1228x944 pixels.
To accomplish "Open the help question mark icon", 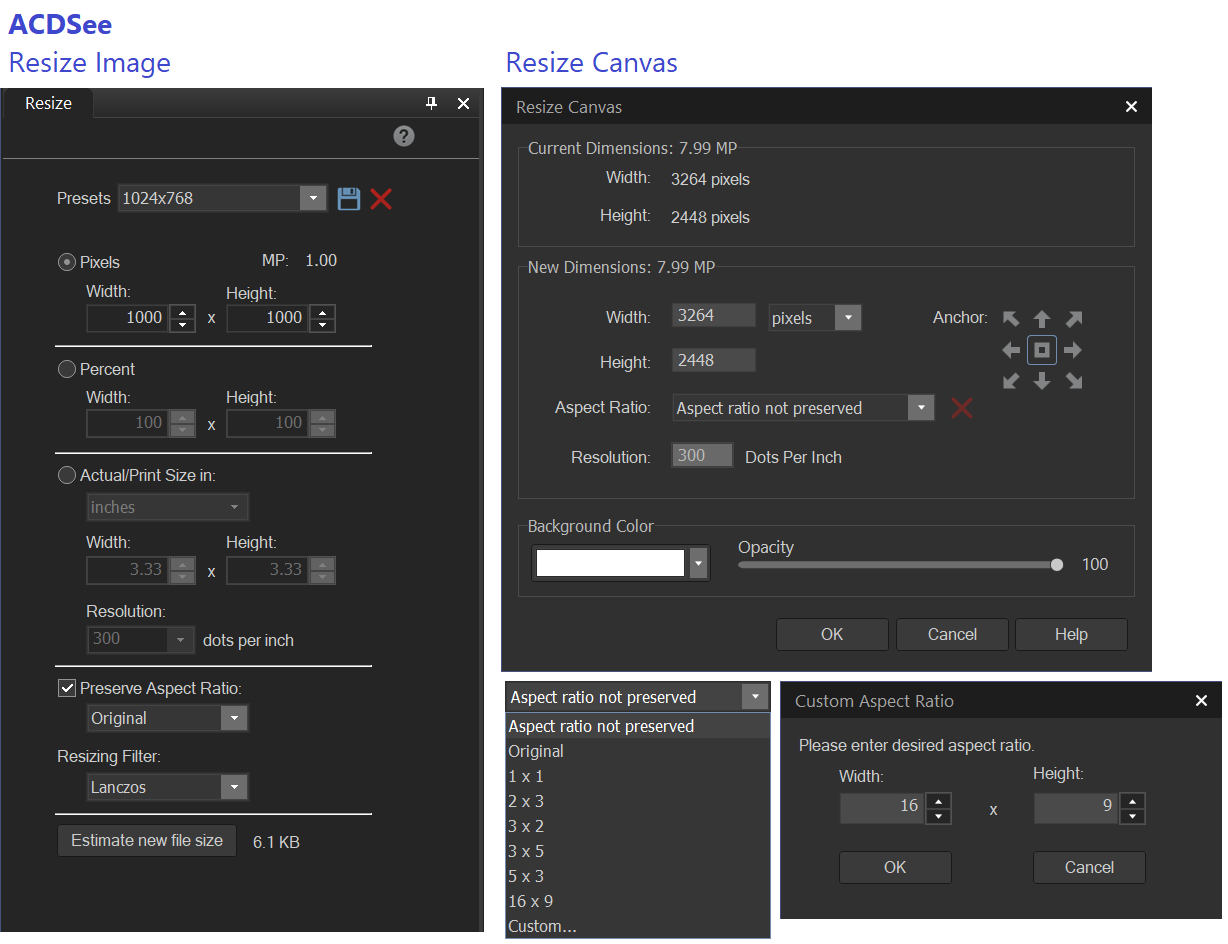I will coord(404,136).
